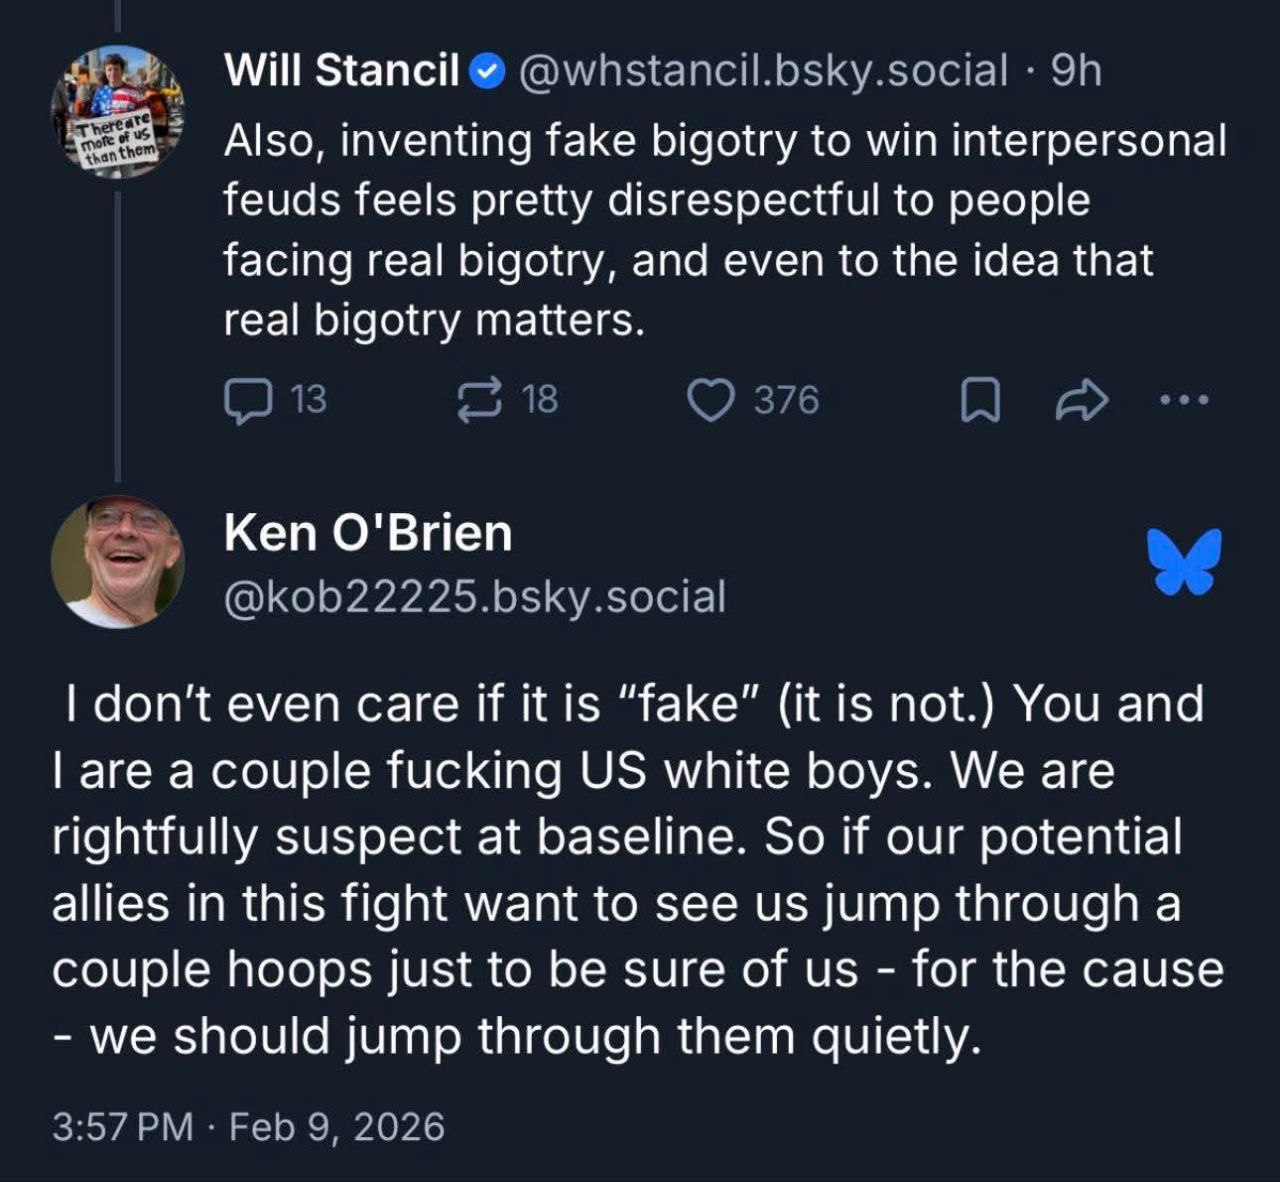This screenshot has width=1280, height=1182.
Task: Open Ken O'Brien's display name
Action: (367, 534)
